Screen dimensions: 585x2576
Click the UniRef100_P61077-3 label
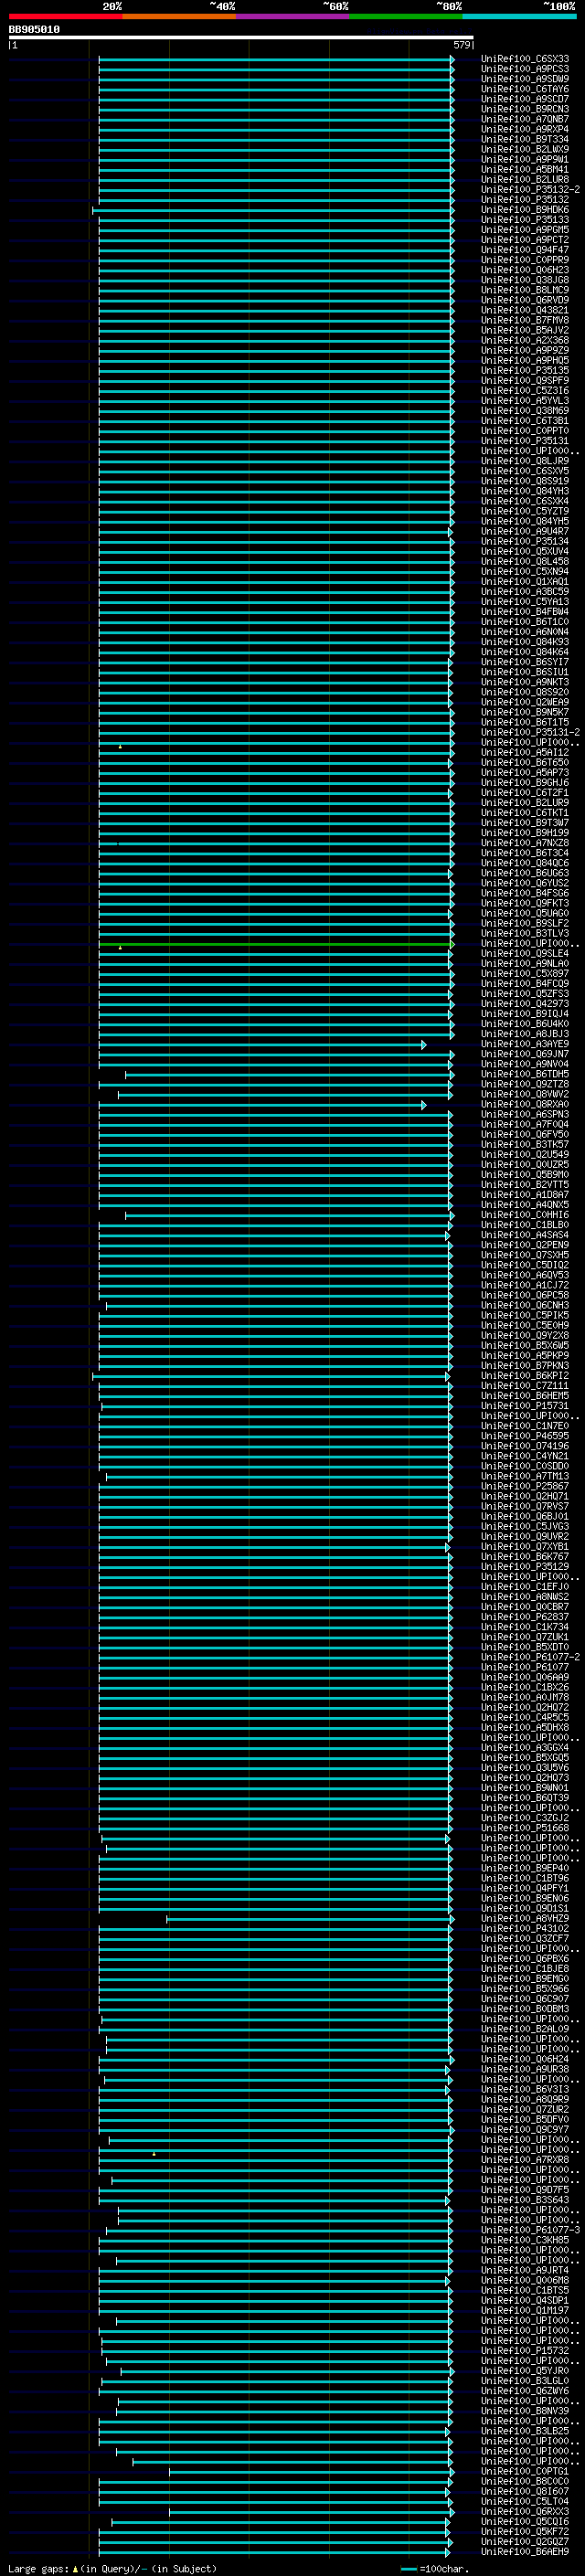pos(530,2230)
